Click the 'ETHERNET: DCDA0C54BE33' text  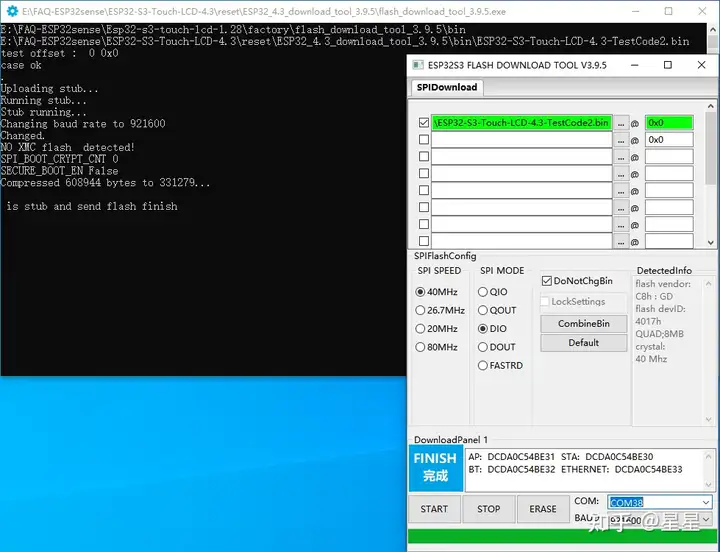pyautogui.click(x=622, y=470)
